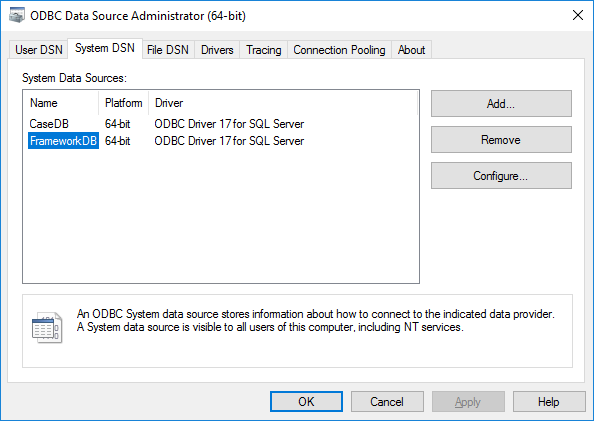Close the ODBC Administrator window
The height and width of the screenshot is (421, 594).
pyautogui.click(x=578, y=16)
